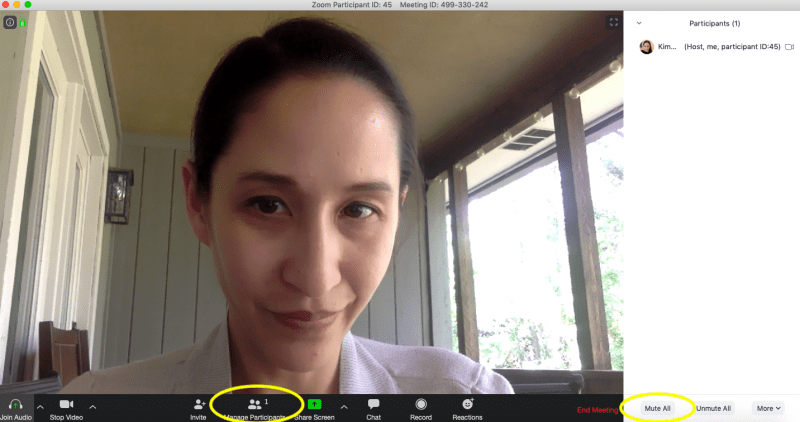Click the Unmute All button

(x=713, y=408)
